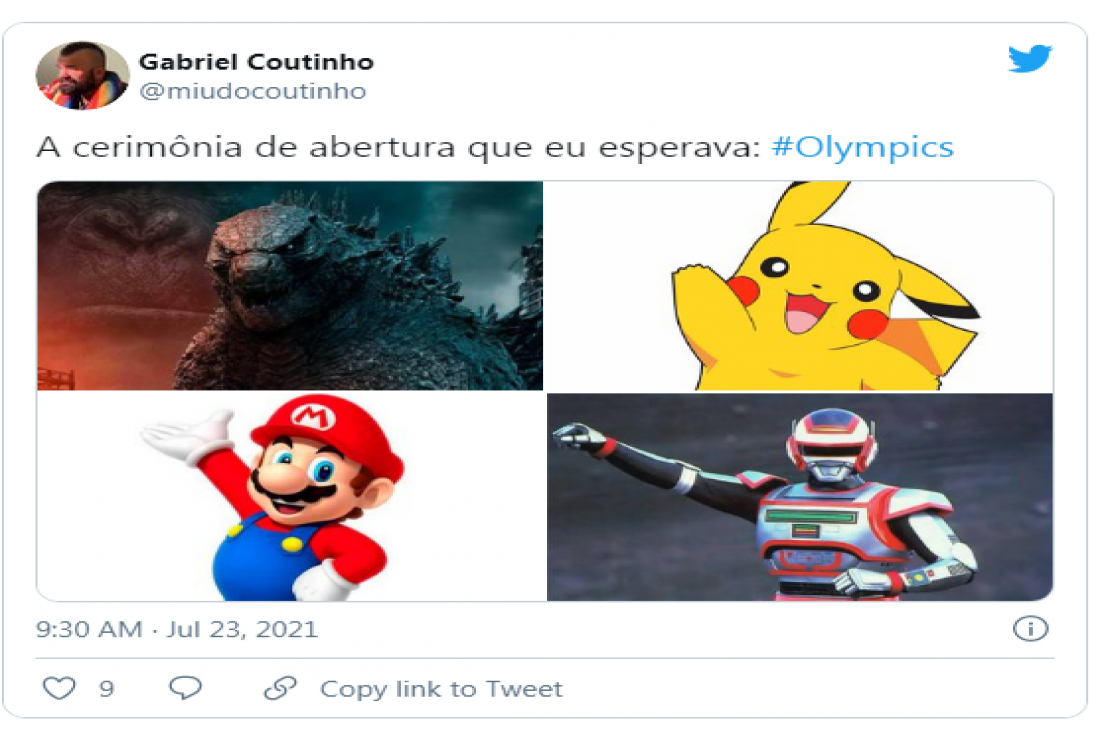Visit the @miudocoutinho handle

253,91
